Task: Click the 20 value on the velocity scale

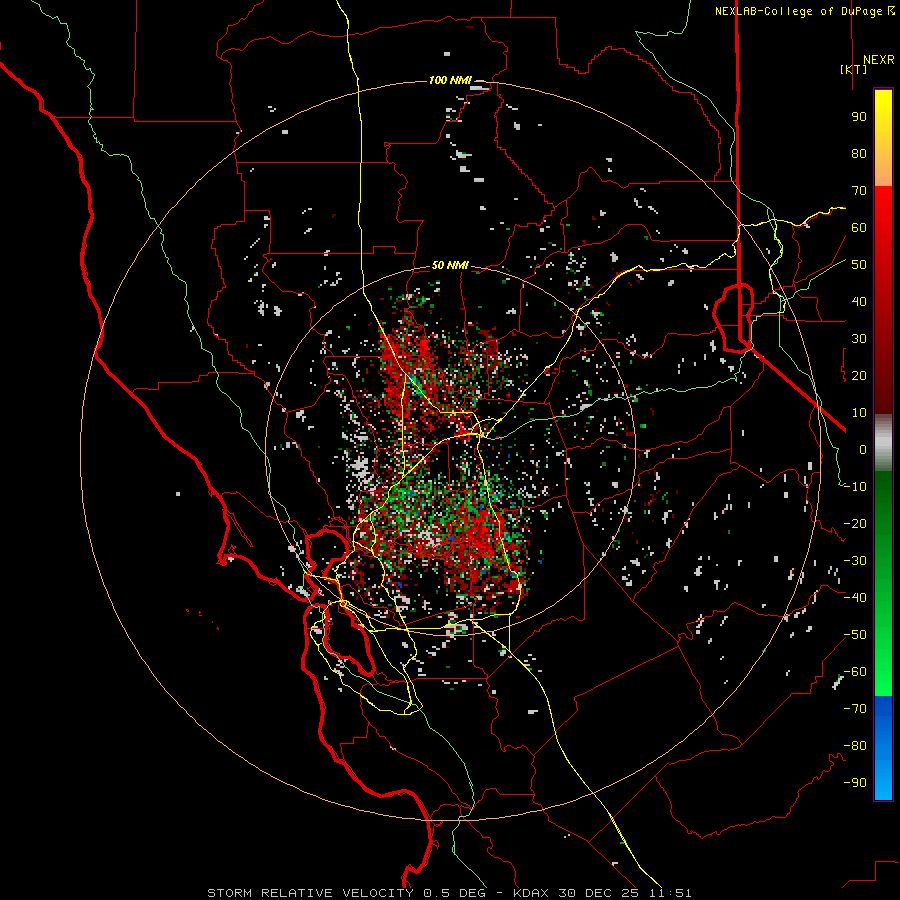Action: [x=859, y=375]
